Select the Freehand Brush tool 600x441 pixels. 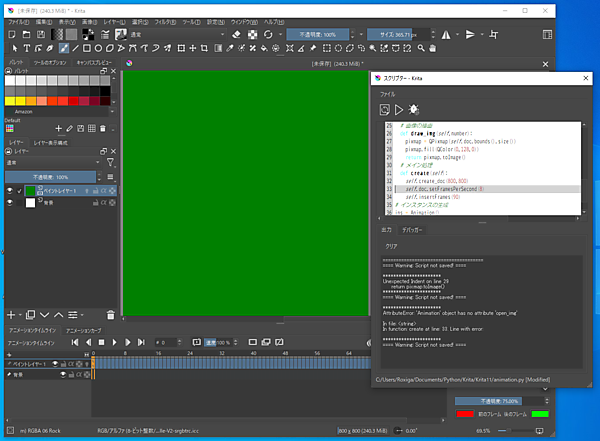(64, 47)
